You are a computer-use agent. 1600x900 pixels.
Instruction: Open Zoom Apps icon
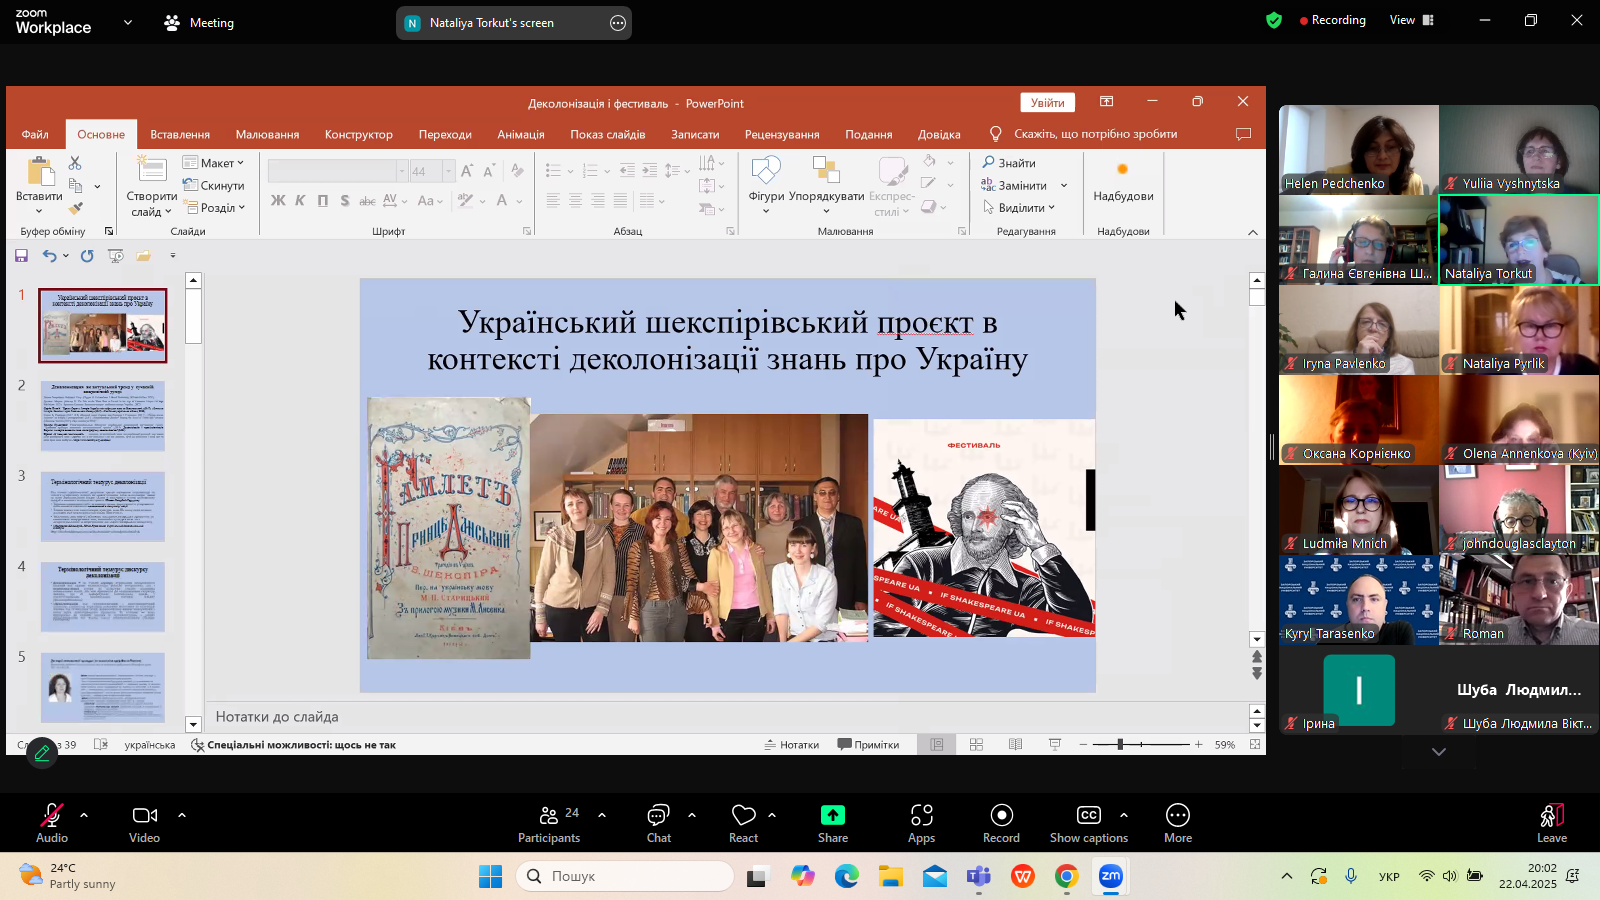[921, 816]
